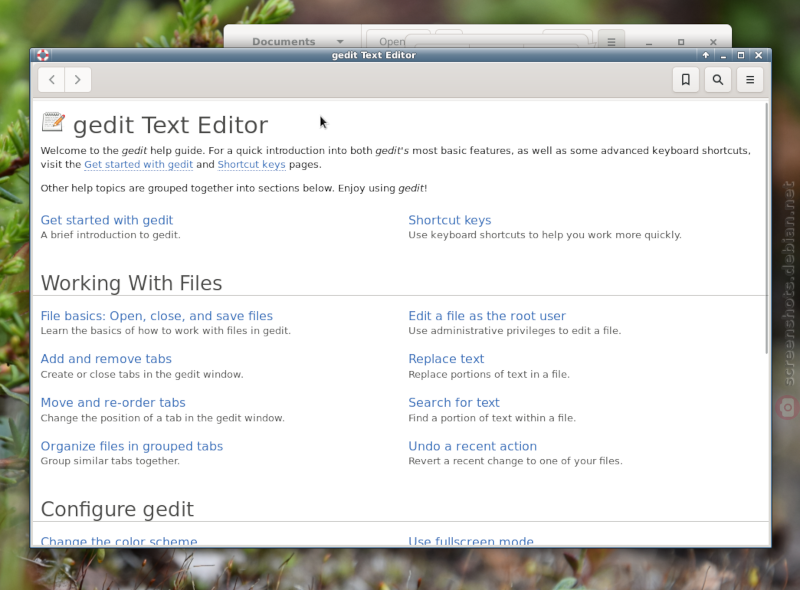Screen dimensions: 800x590
Task: Close the gedit help window
Action: (759, 55)
